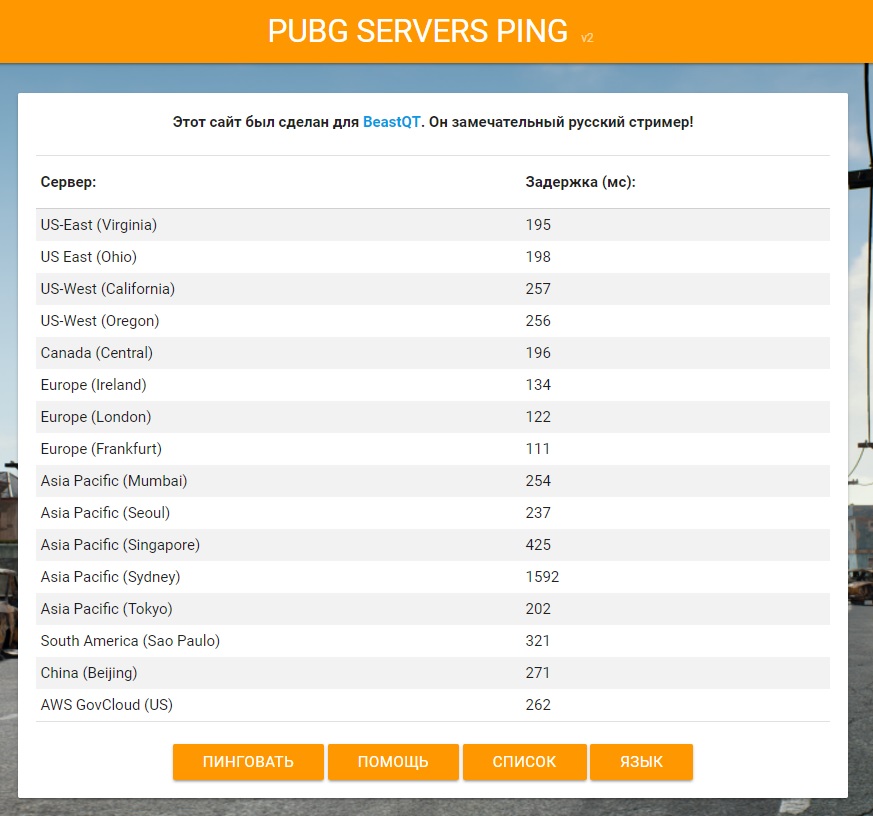Change language with ЯЗЫК button
Image resolution: width=873 pixels, height=816 pixels.
(641, 761)
